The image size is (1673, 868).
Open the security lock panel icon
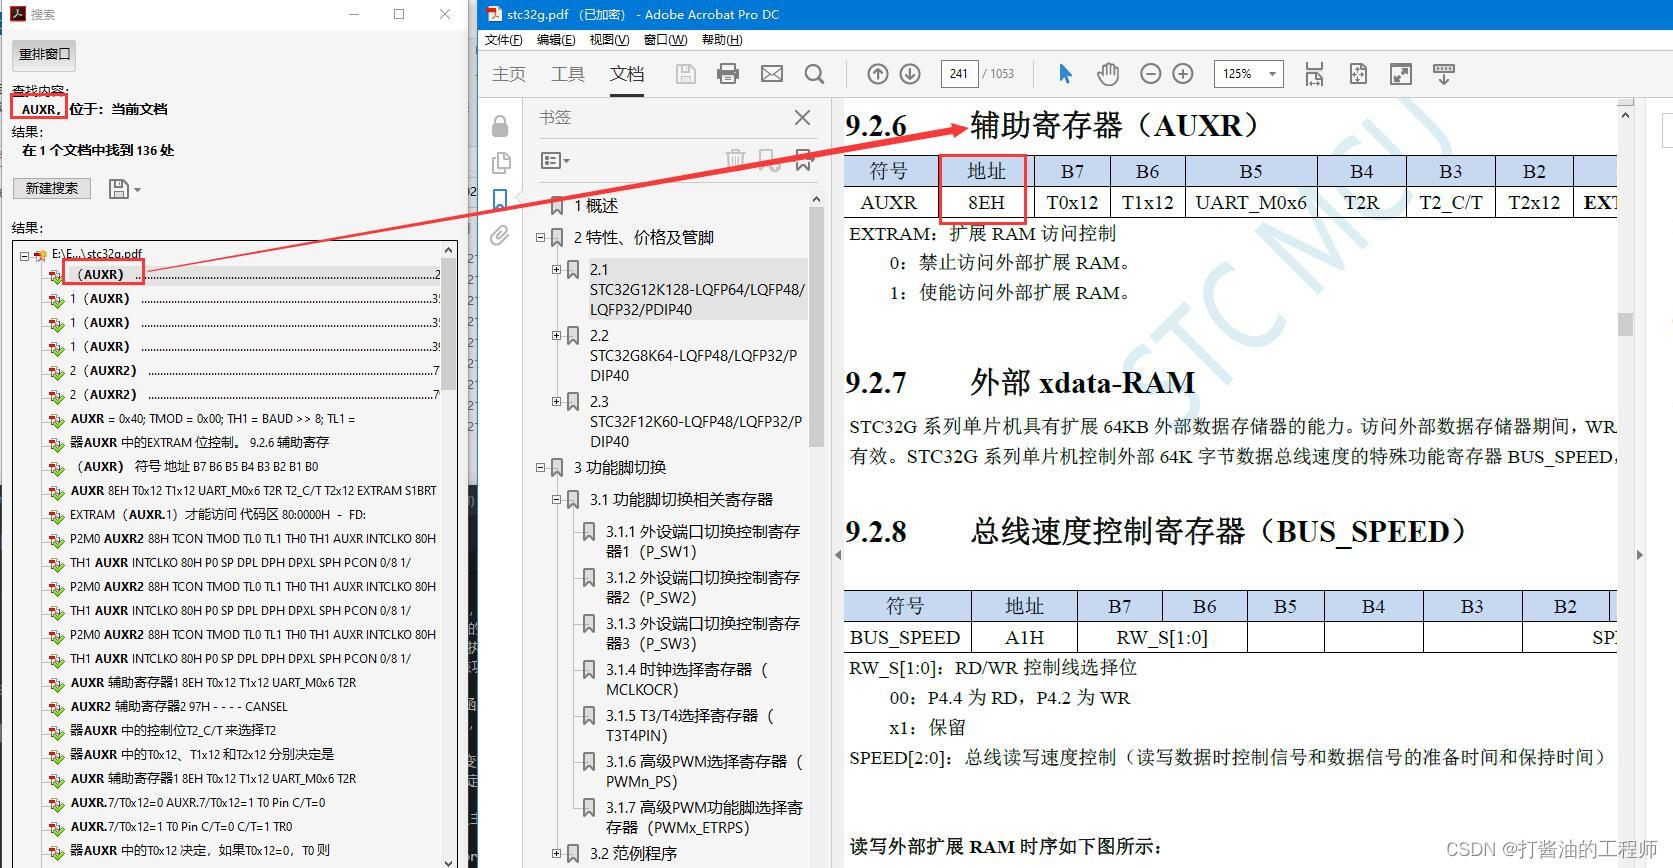point(500,126)
